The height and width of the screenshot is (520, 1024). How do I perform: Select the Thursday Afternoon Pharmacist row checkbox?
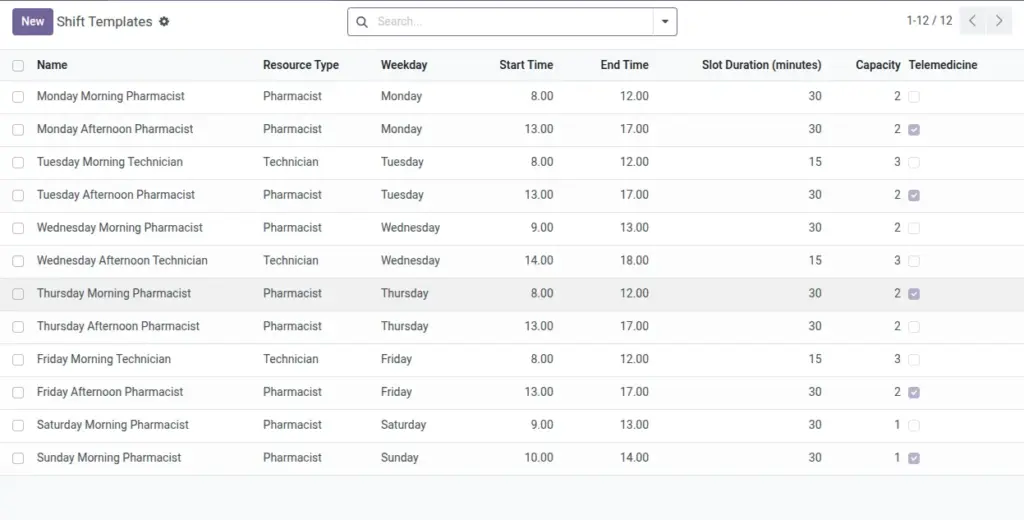[x=18, y=327]
